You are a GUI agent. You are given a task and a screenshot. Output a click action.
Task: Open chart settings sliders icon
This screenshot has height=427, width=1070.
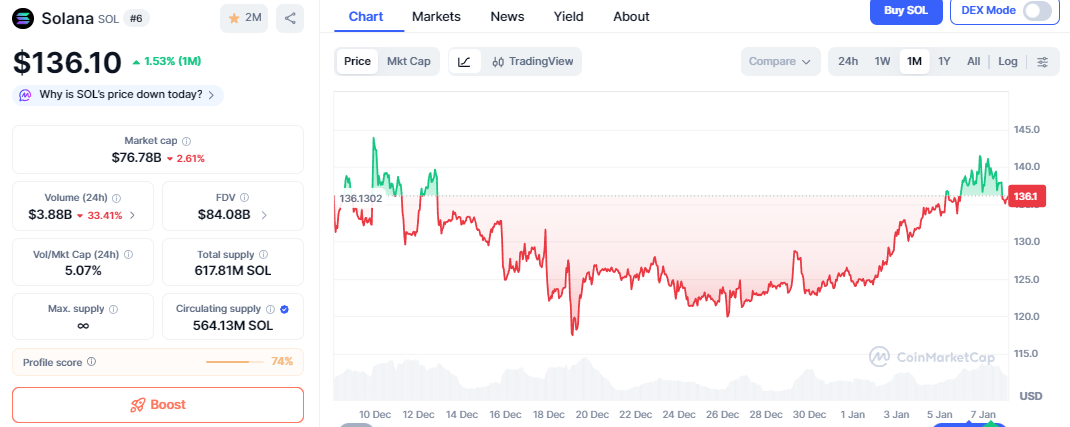(x=1042, y=62)
